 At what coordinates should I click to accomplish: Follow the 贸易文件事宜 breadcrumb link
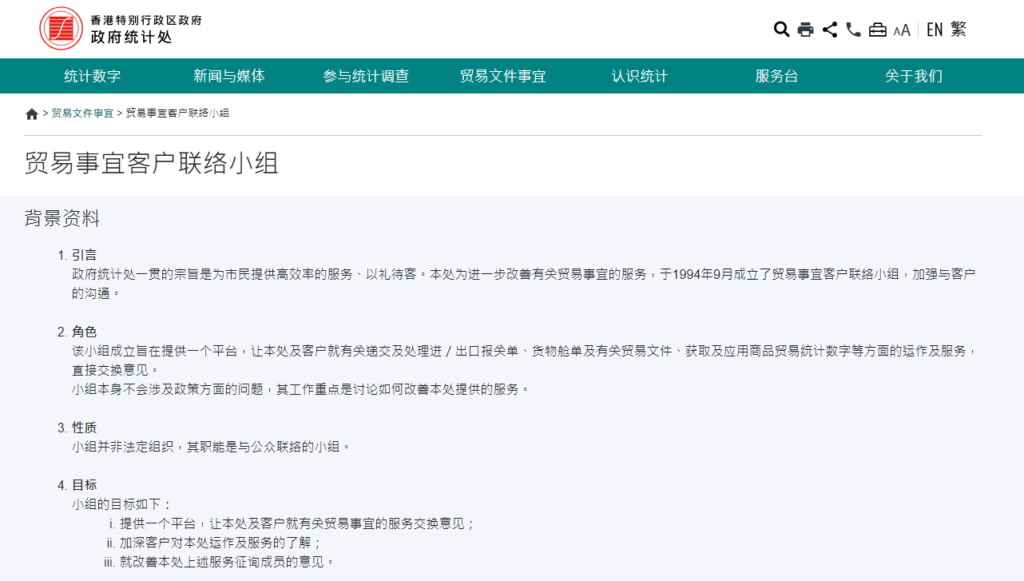[x=82, y=113]
